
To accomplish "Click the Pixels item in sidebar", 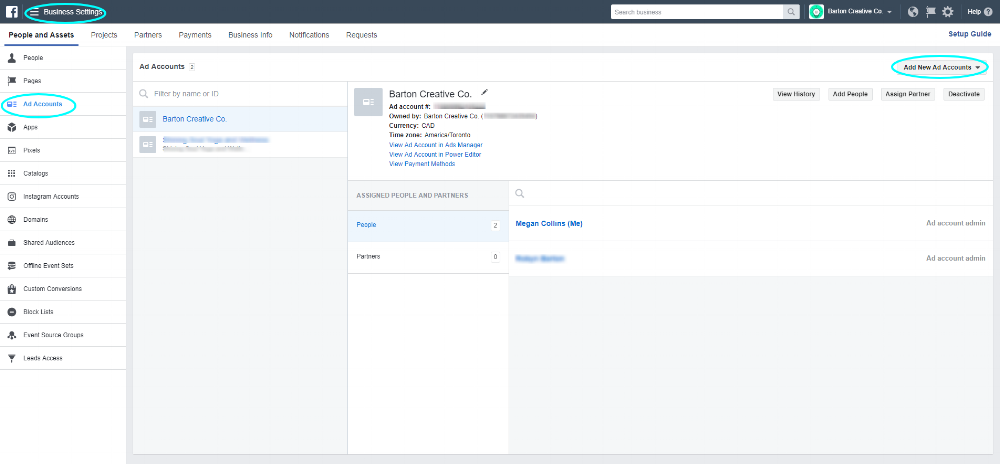I will pos(62,150).
